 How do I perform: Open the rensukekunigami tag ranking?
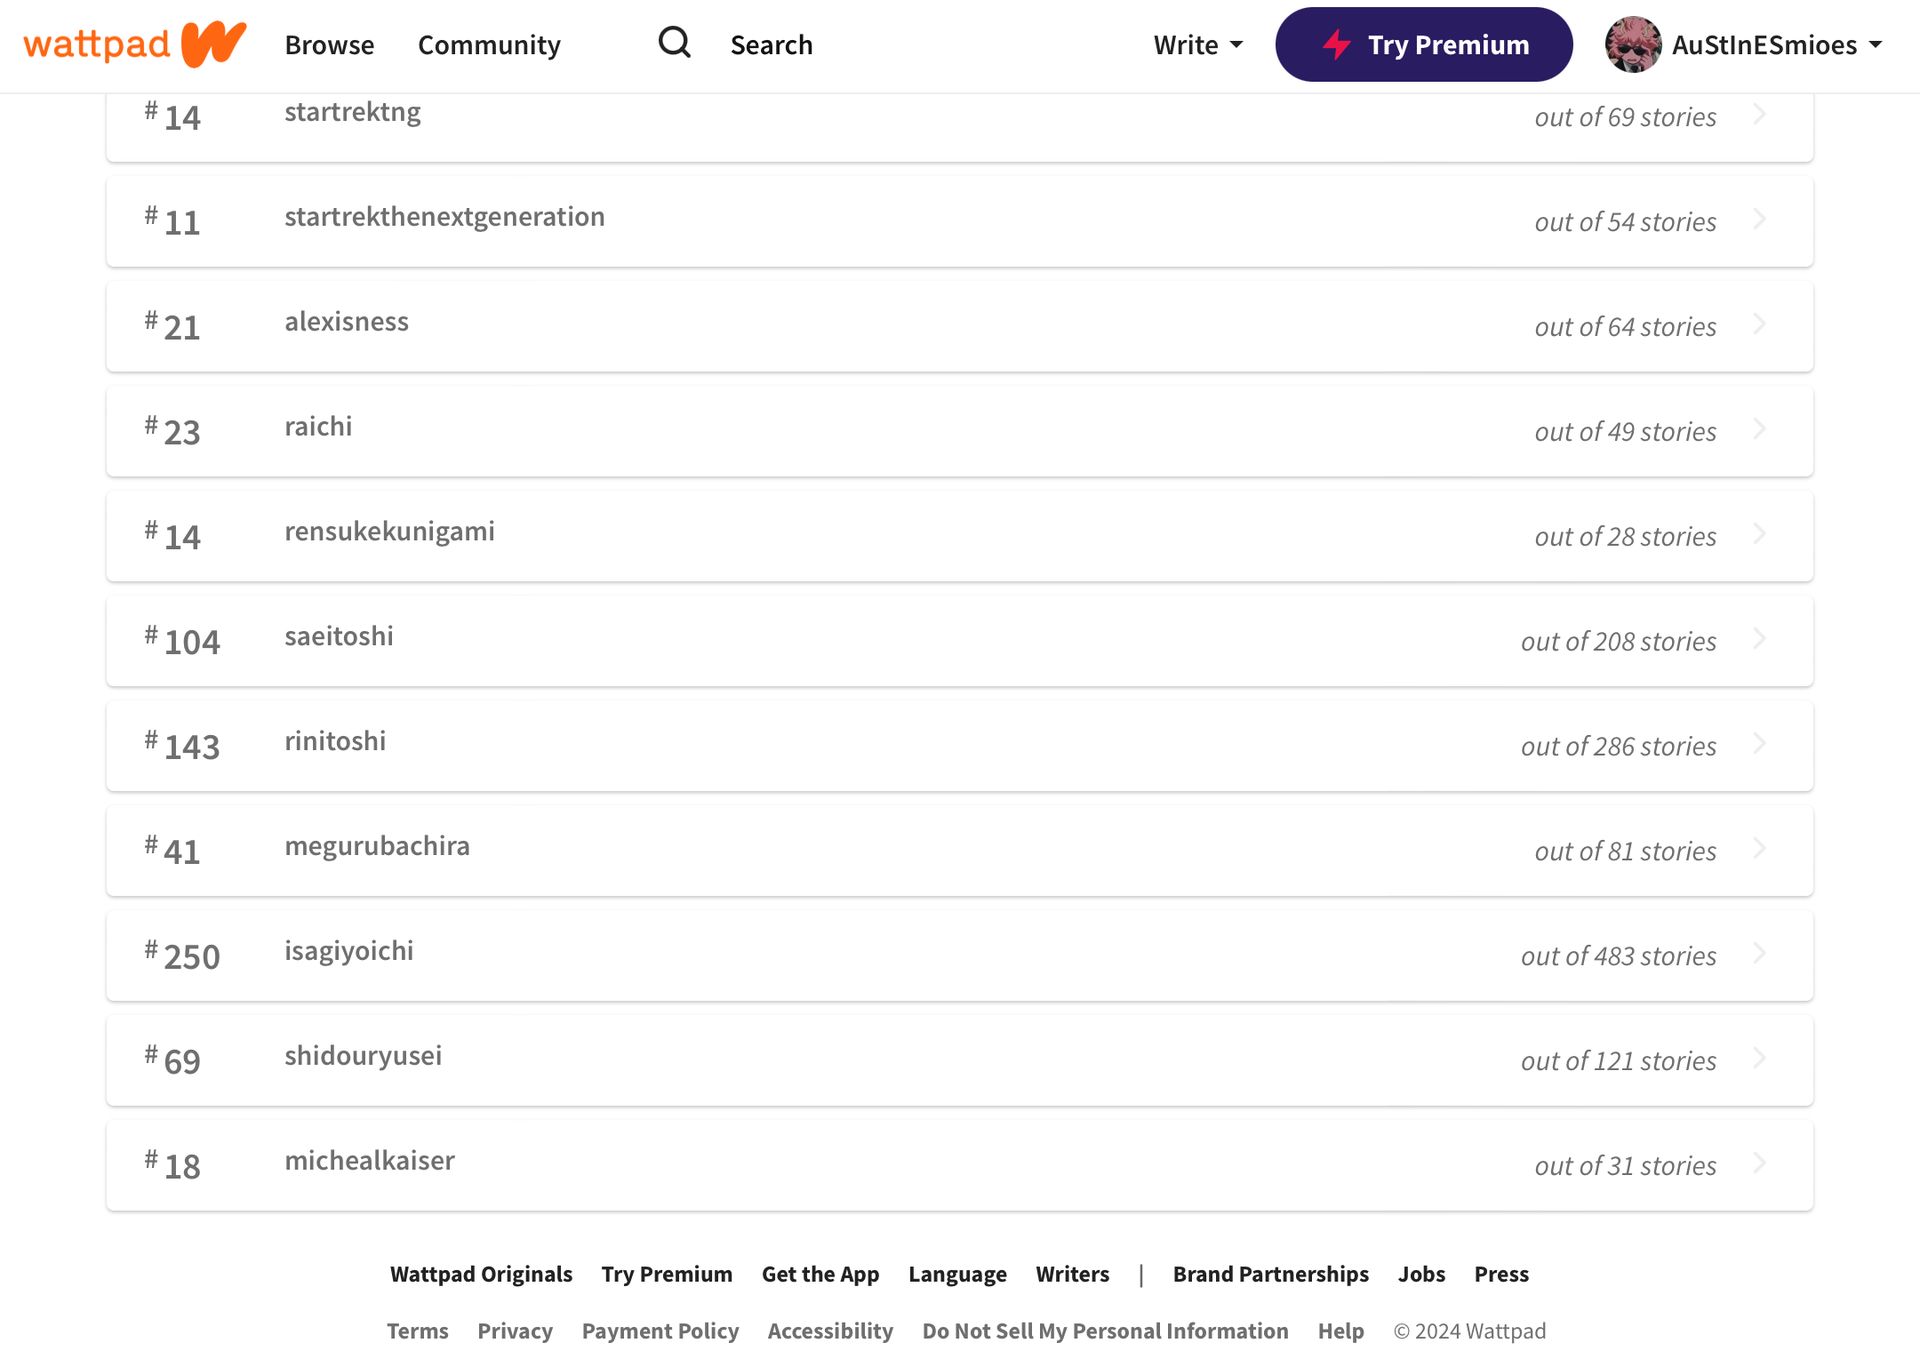960,535
